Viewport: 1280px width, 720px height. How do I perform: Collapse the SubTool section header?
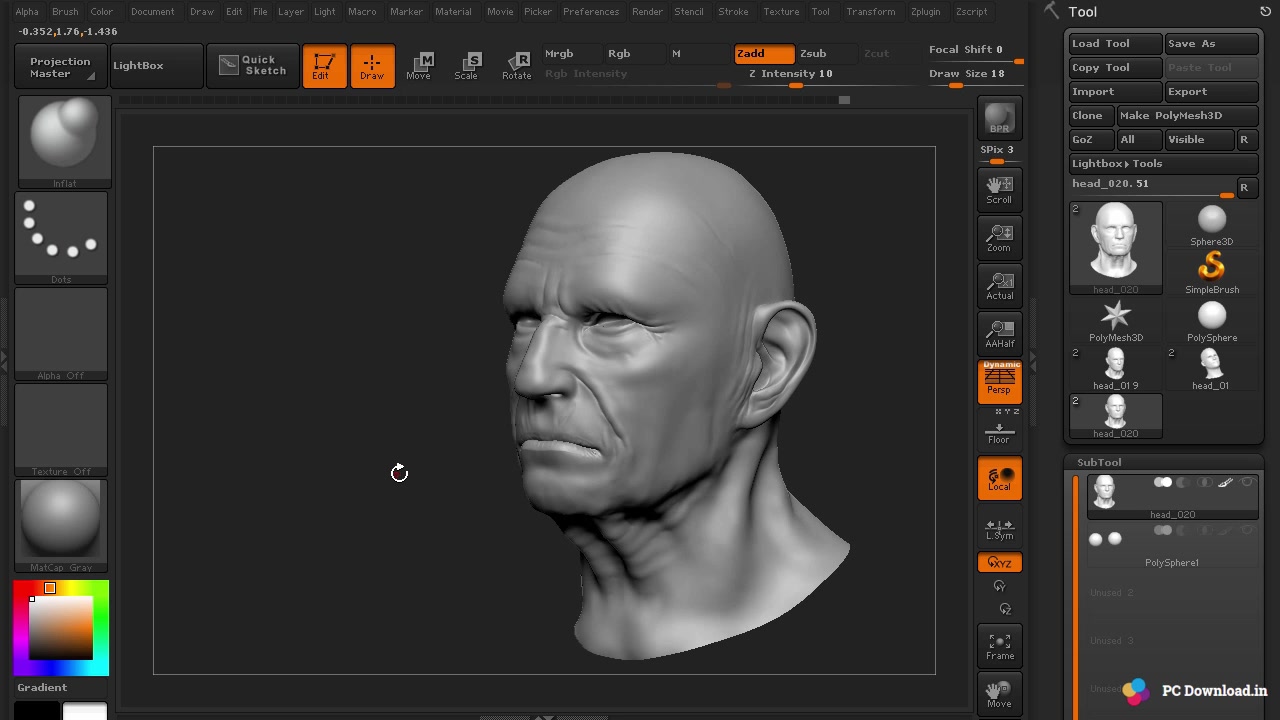(1099, 462)
